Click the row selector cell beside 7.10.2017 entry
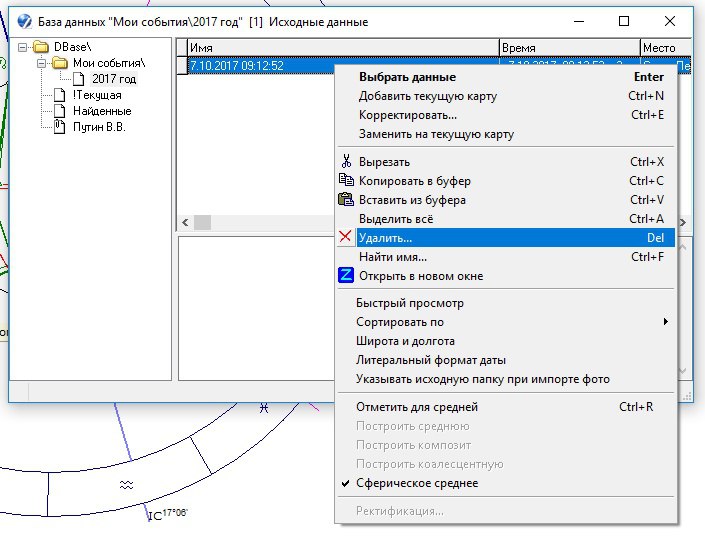Screen dimensions: 705x542 182,66
